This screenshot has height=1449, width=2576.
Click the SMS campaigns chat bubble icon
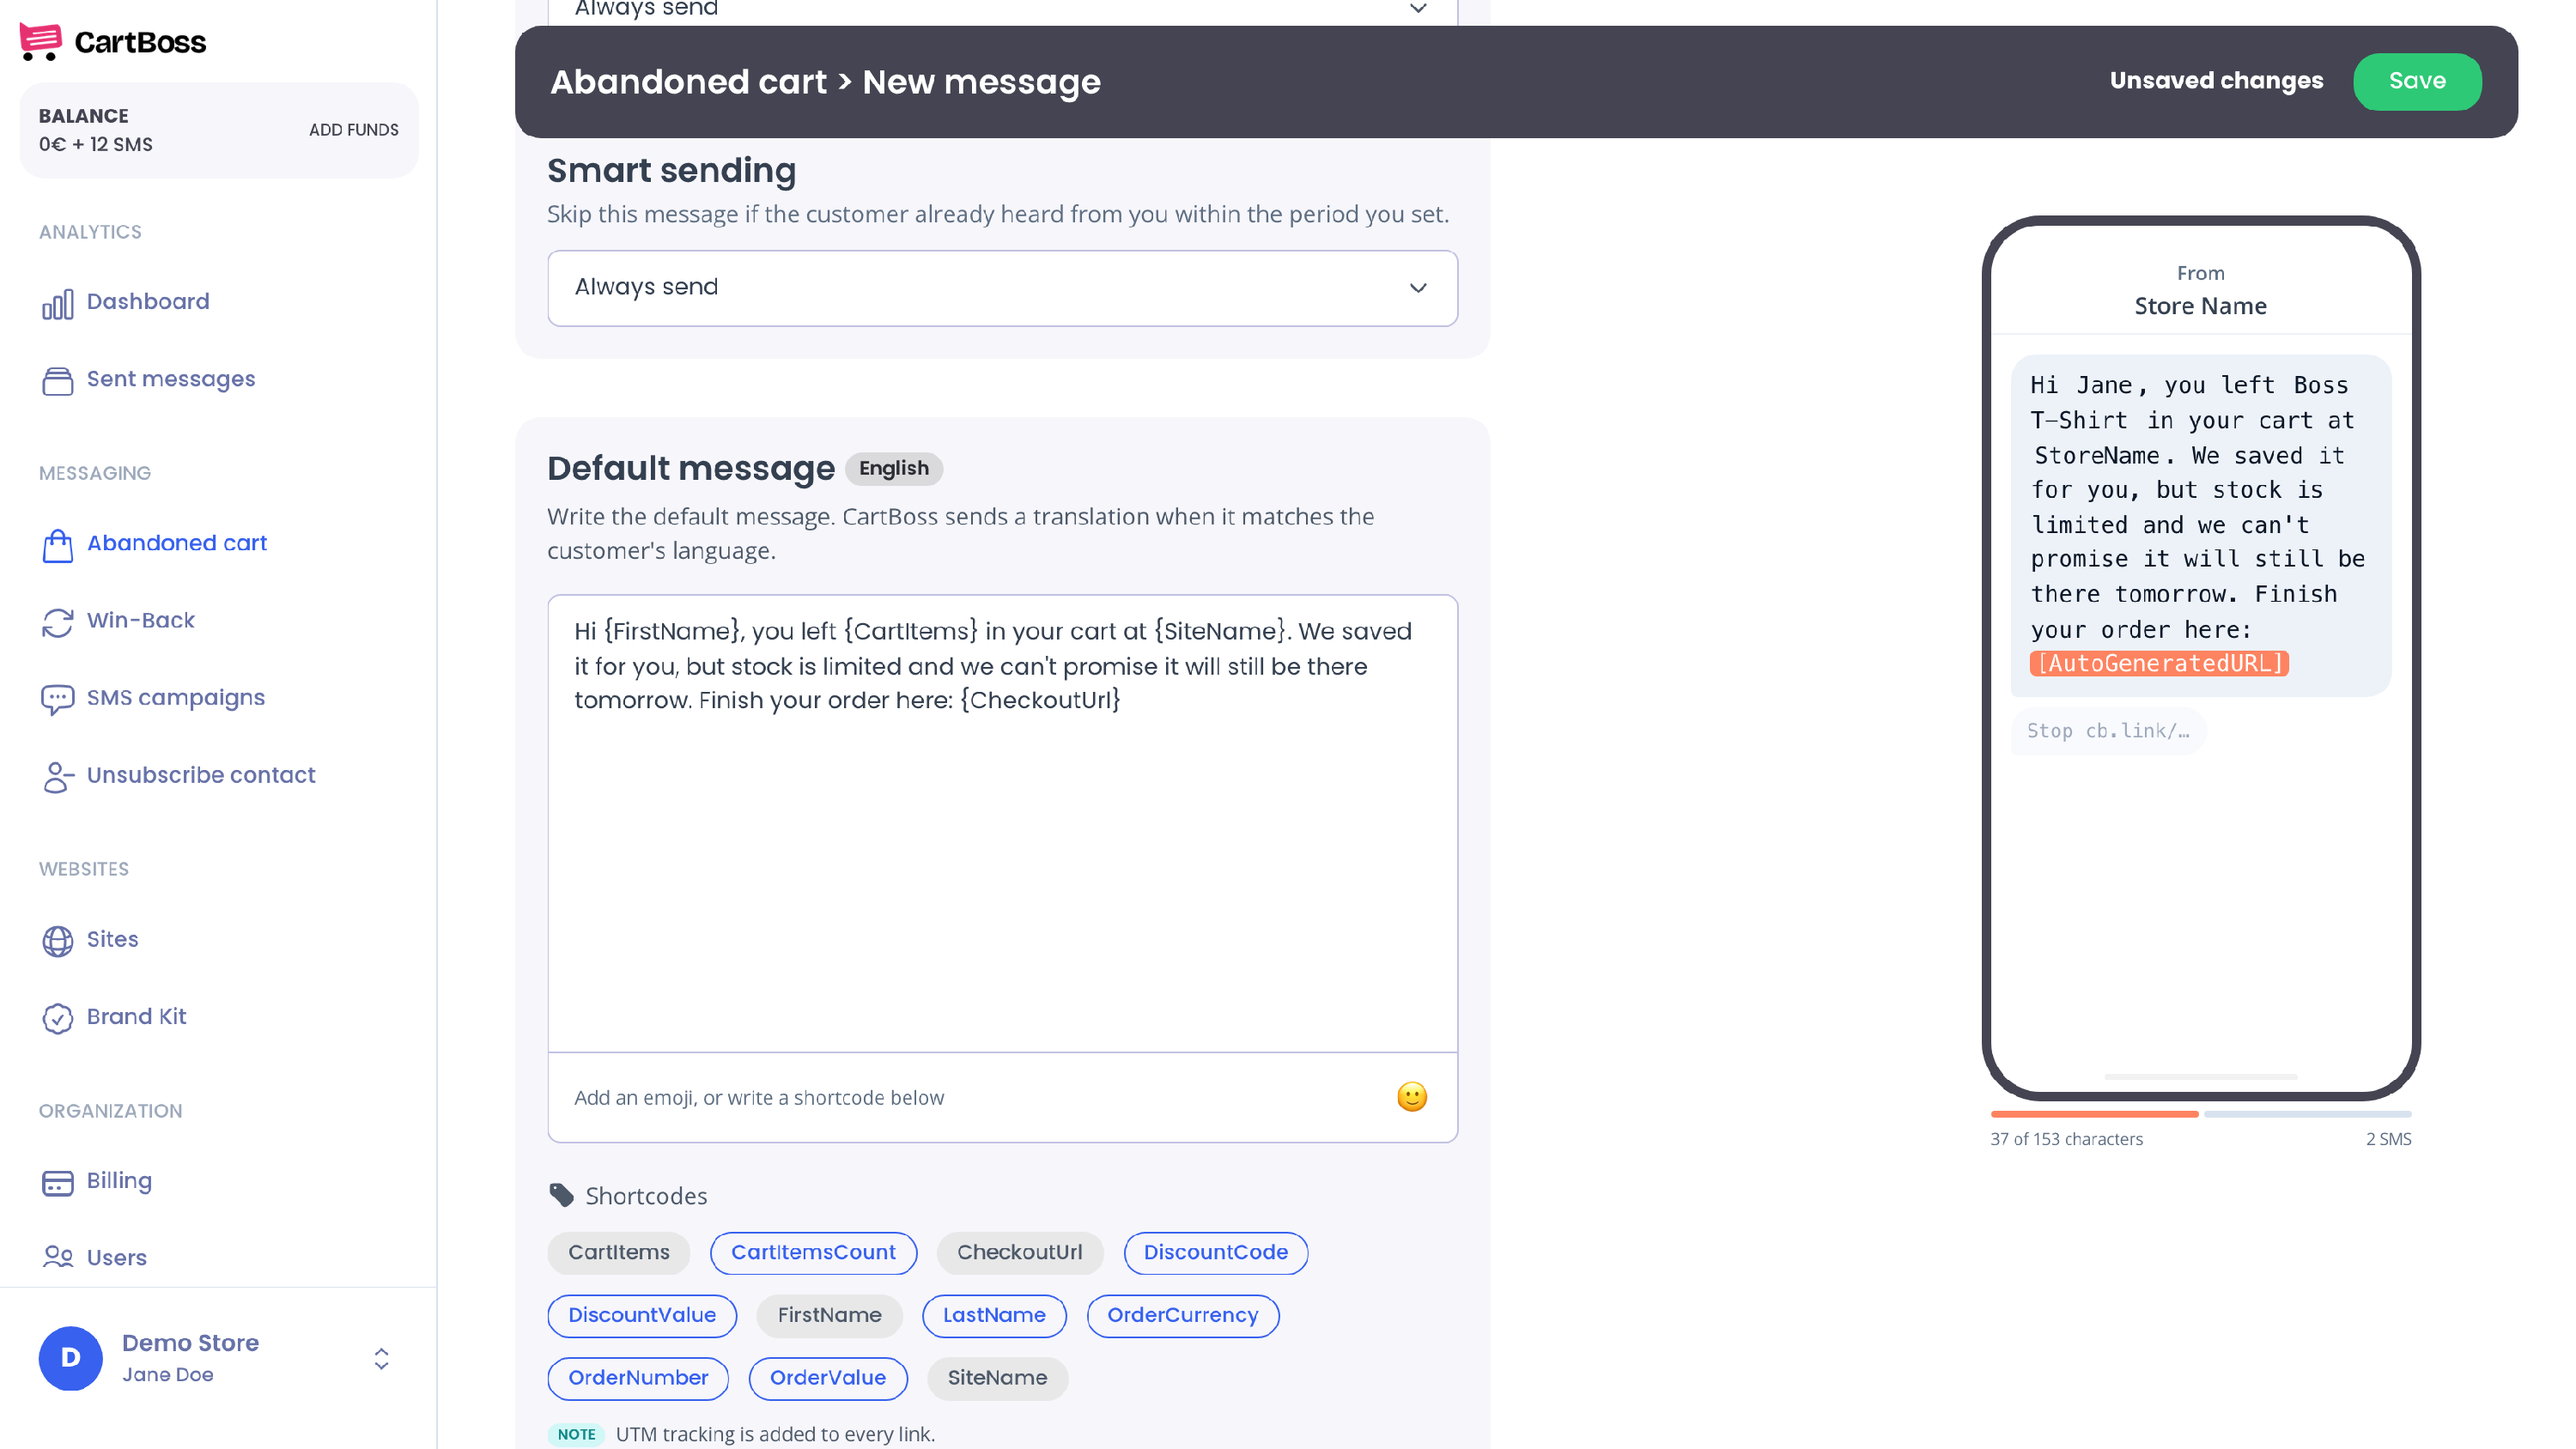coord(57,699)
